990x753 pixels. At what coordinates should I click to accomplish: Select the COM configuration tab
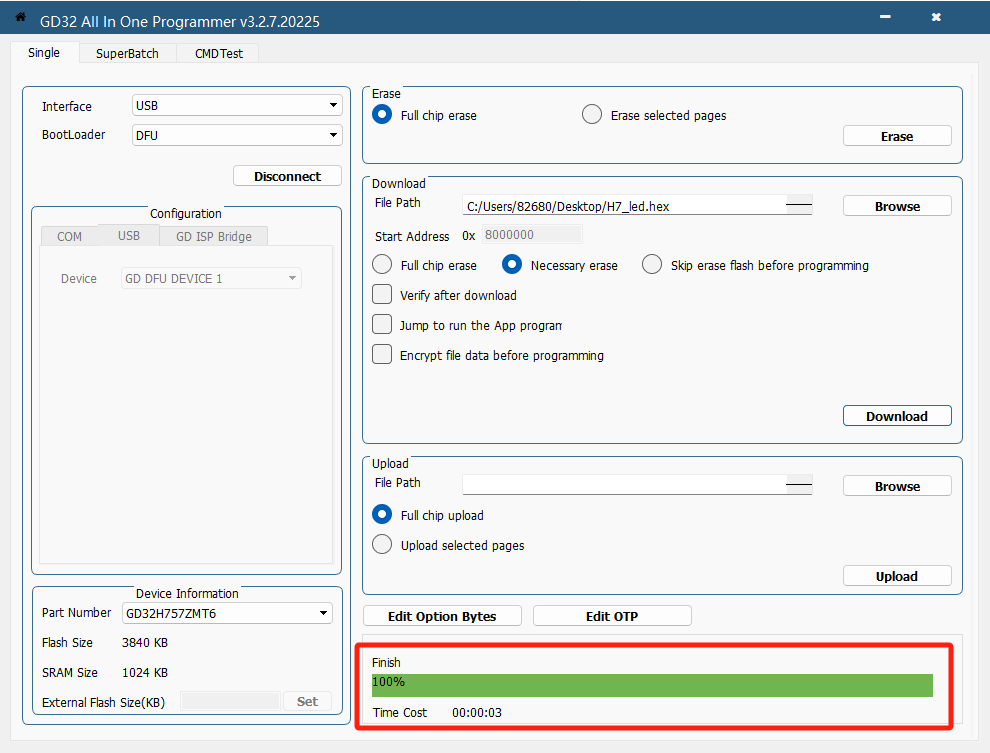coord(69,236)
